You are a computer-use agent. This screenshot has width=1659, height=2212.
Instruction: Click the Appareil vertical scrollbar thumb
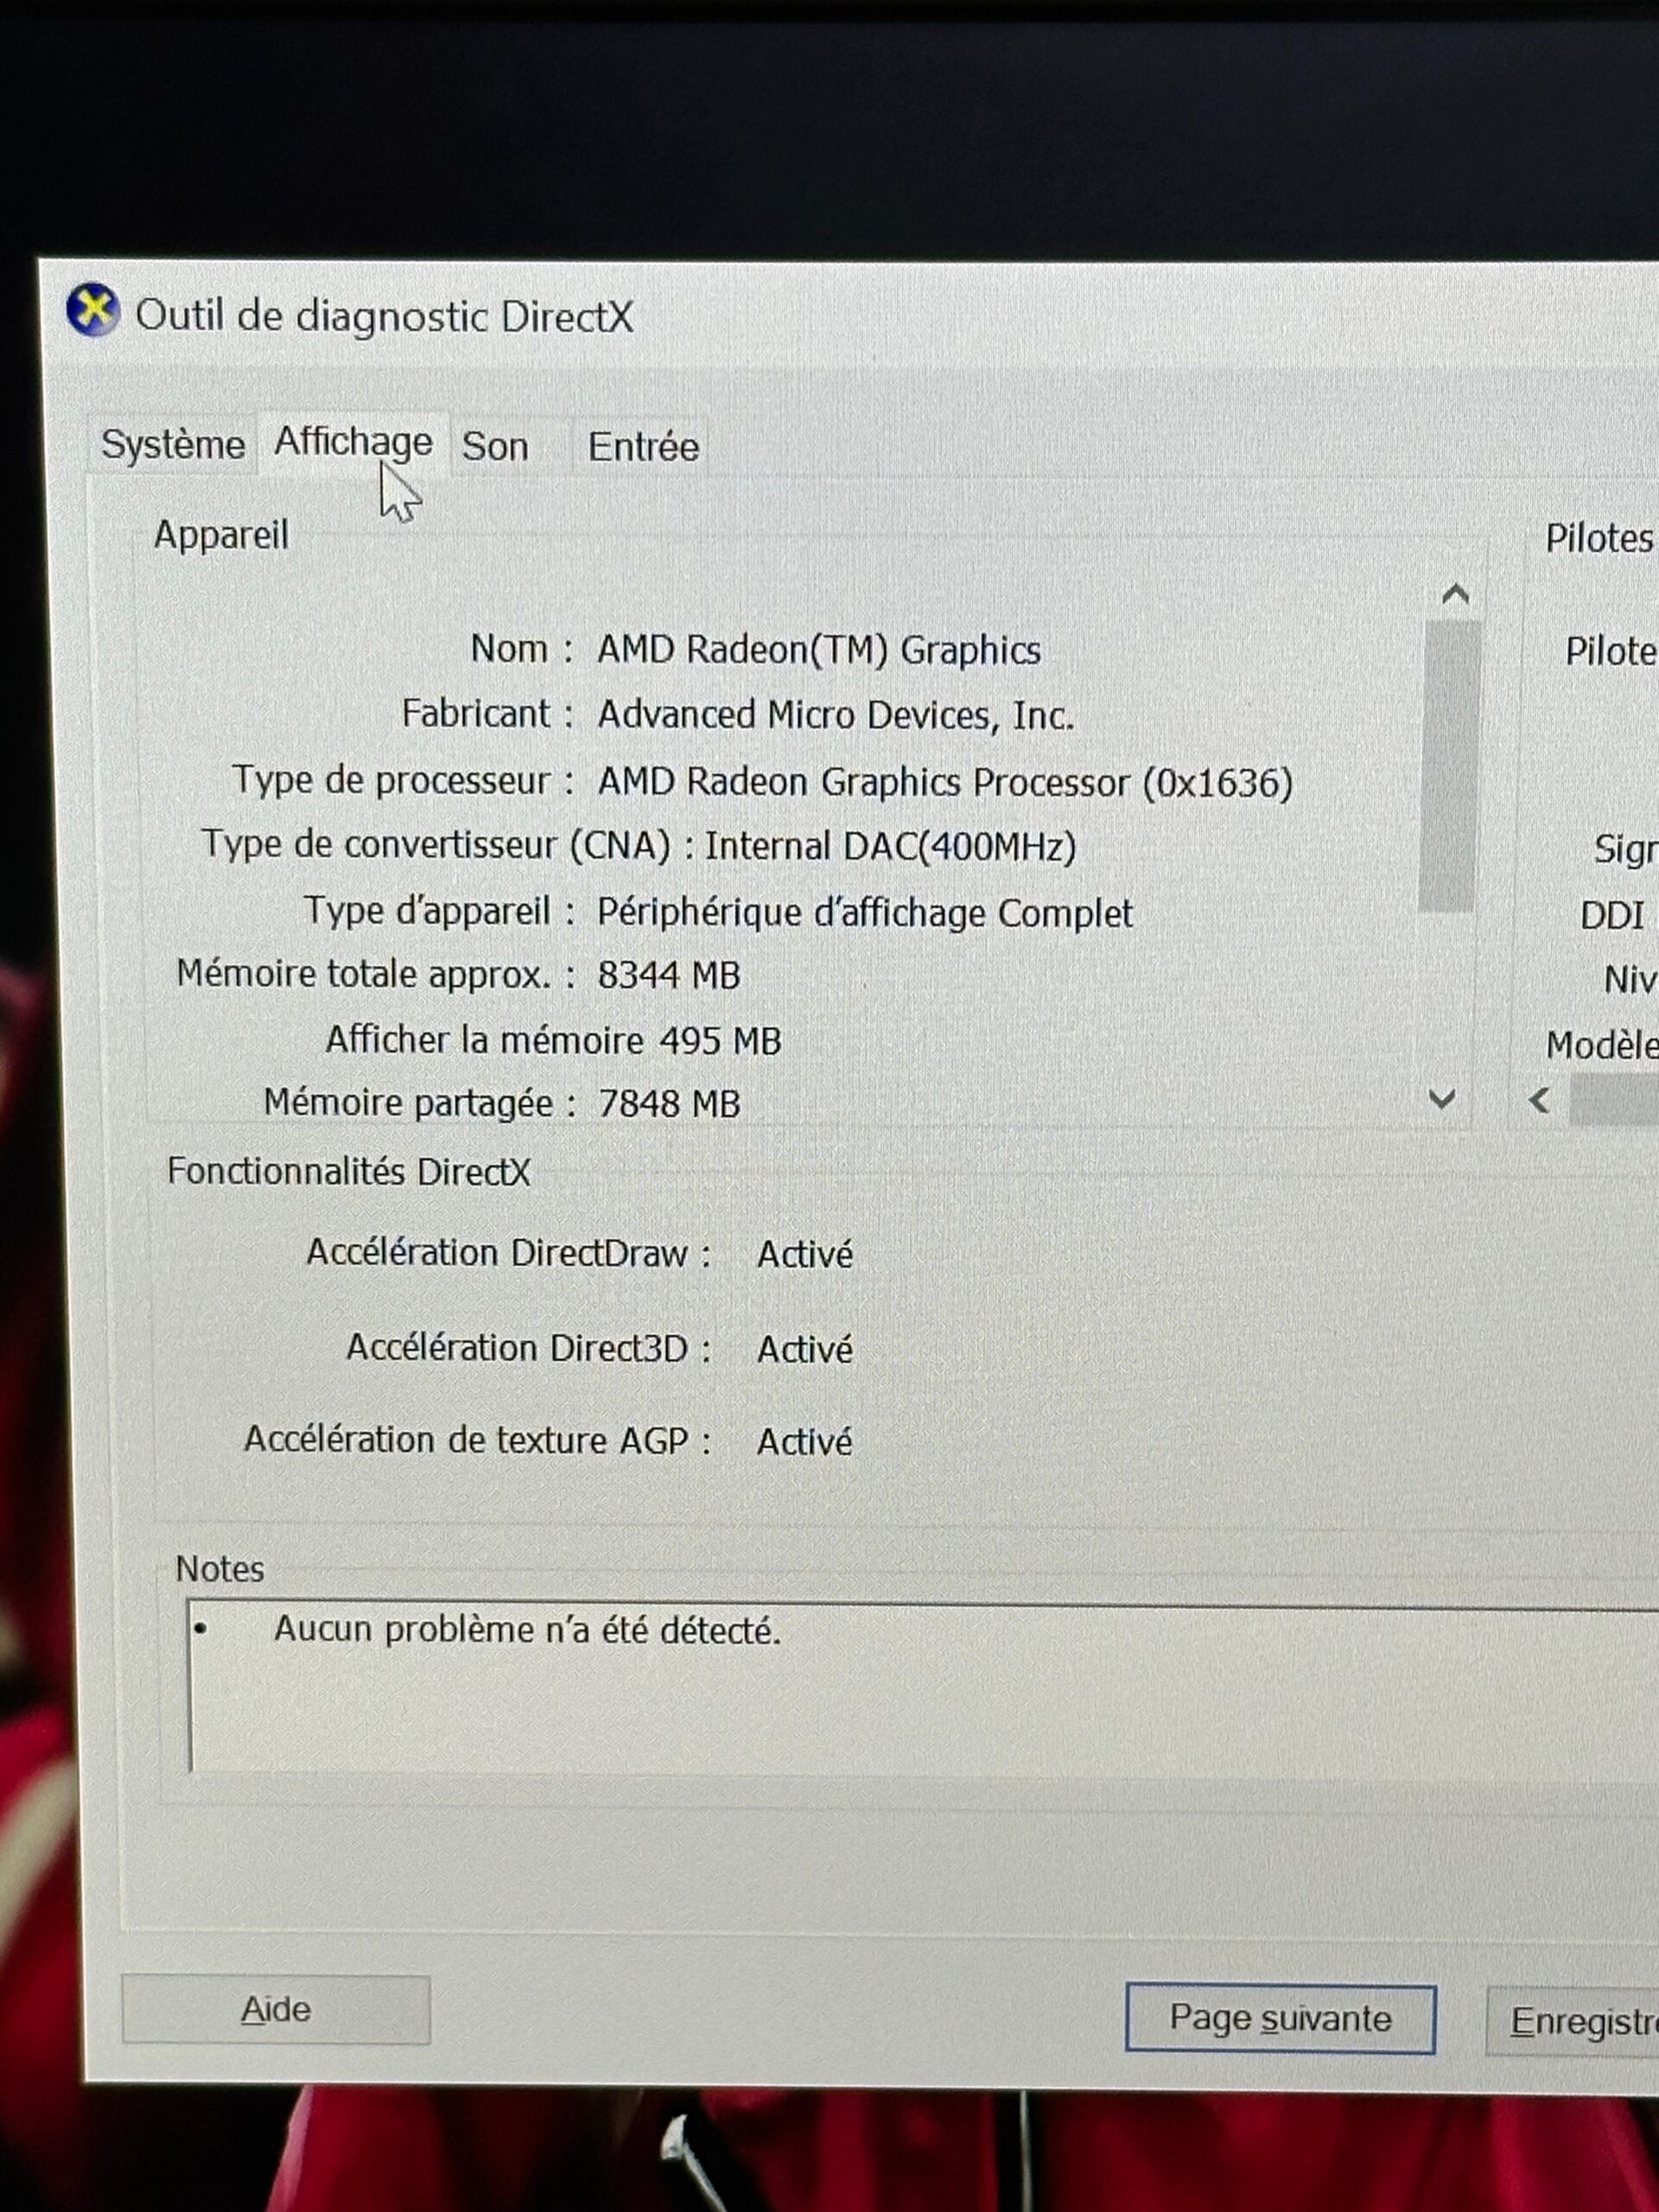[x=1449, y=765]
